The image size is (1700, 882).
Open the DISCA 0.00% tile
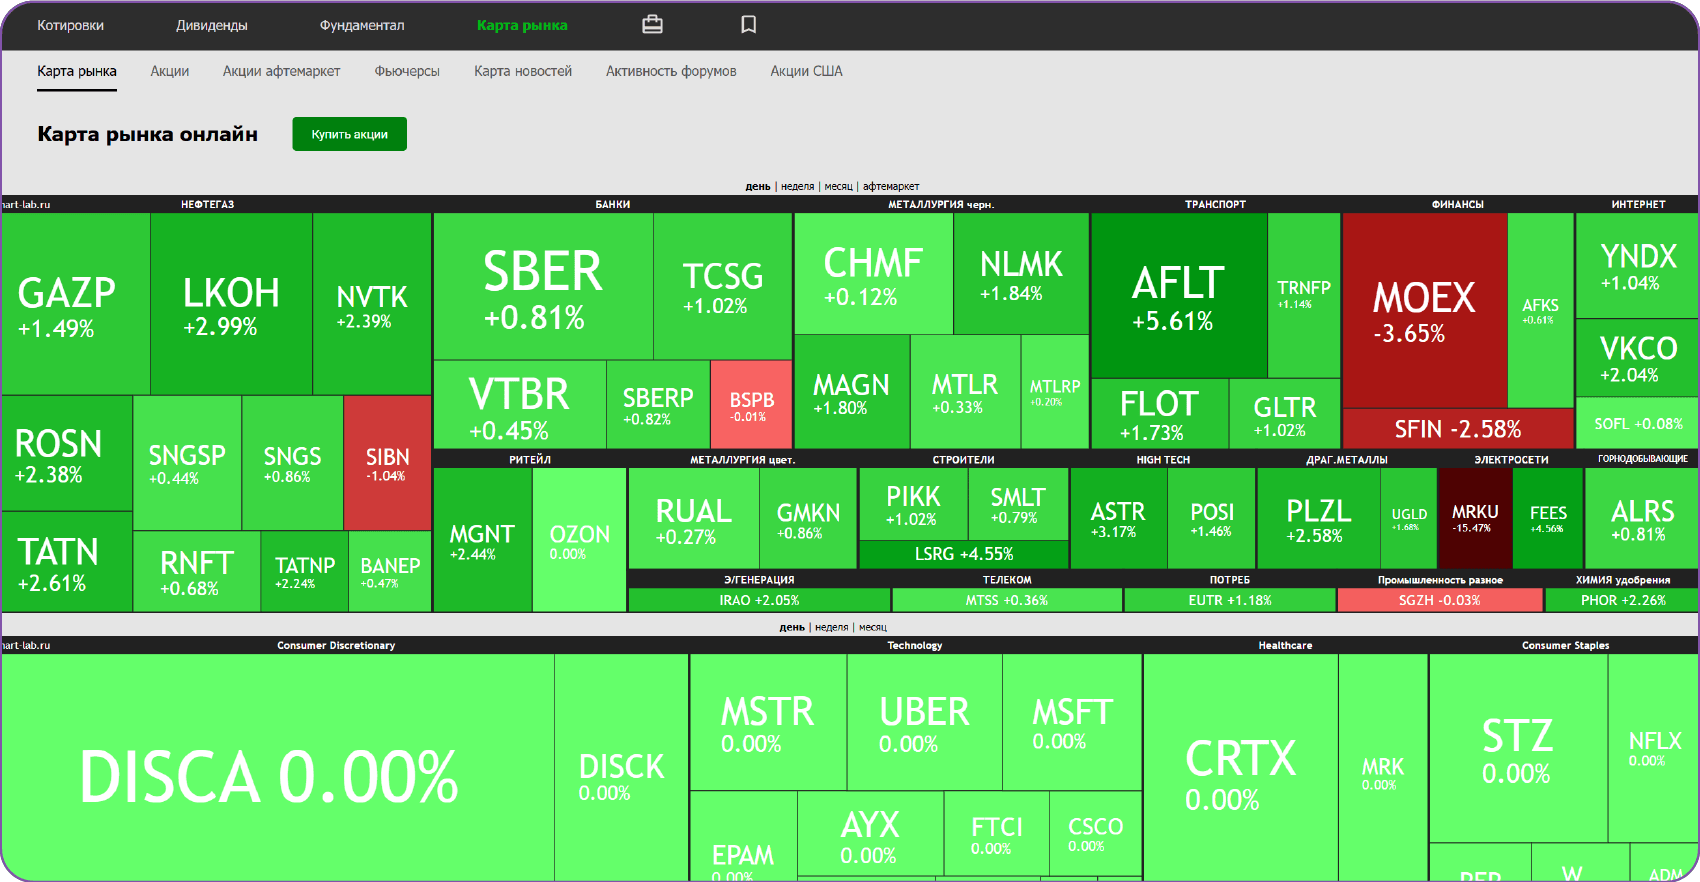pos(277,768)
